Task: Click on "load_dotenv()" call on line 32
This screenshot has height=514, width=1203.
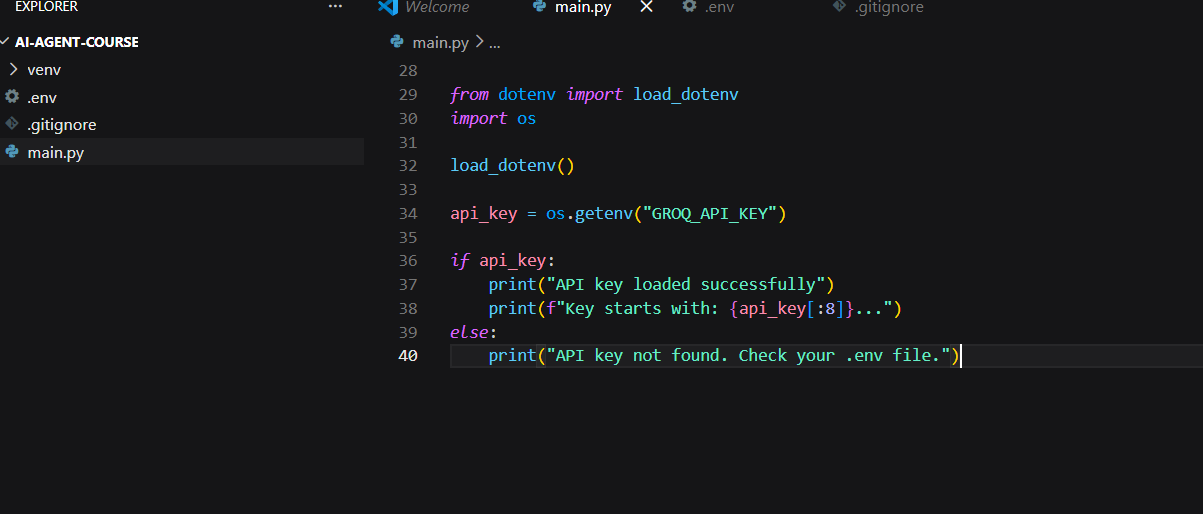Action: 513,166
